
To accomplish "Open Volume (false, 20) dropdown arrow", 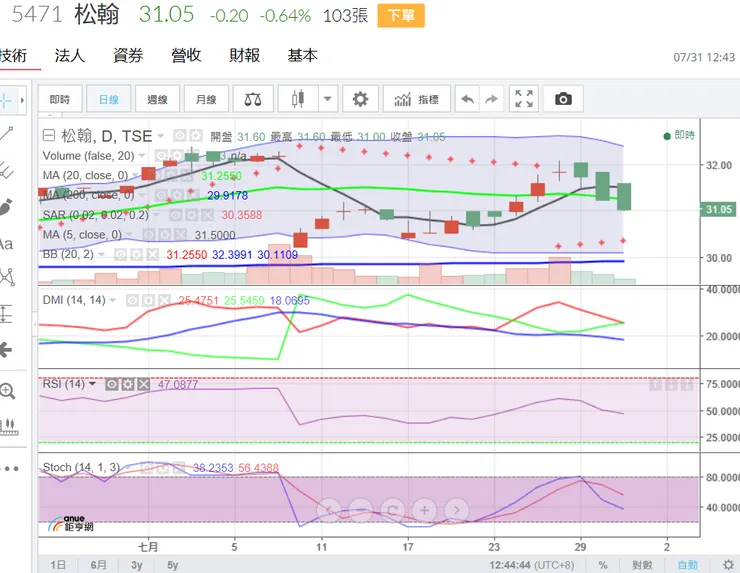I will pyautogui.click(x=142, y=156).
